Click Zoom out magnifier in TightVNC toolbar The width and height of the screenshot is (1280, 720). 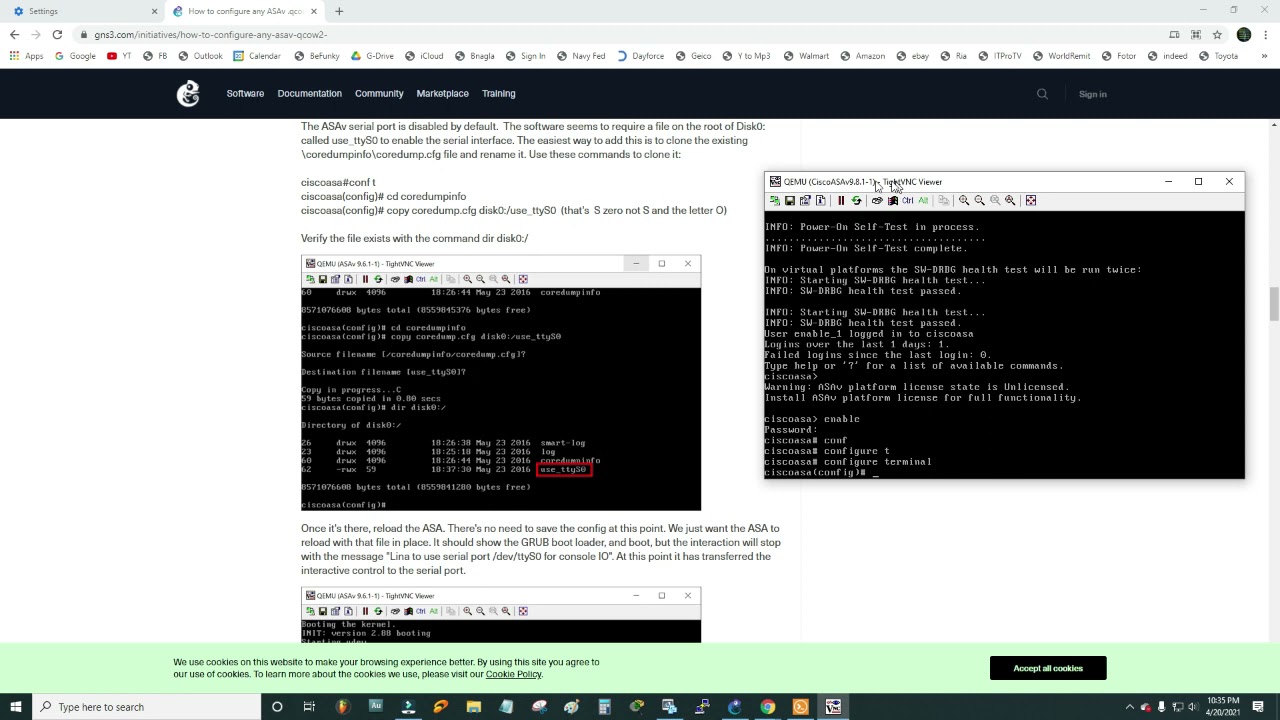click(979, 201)
